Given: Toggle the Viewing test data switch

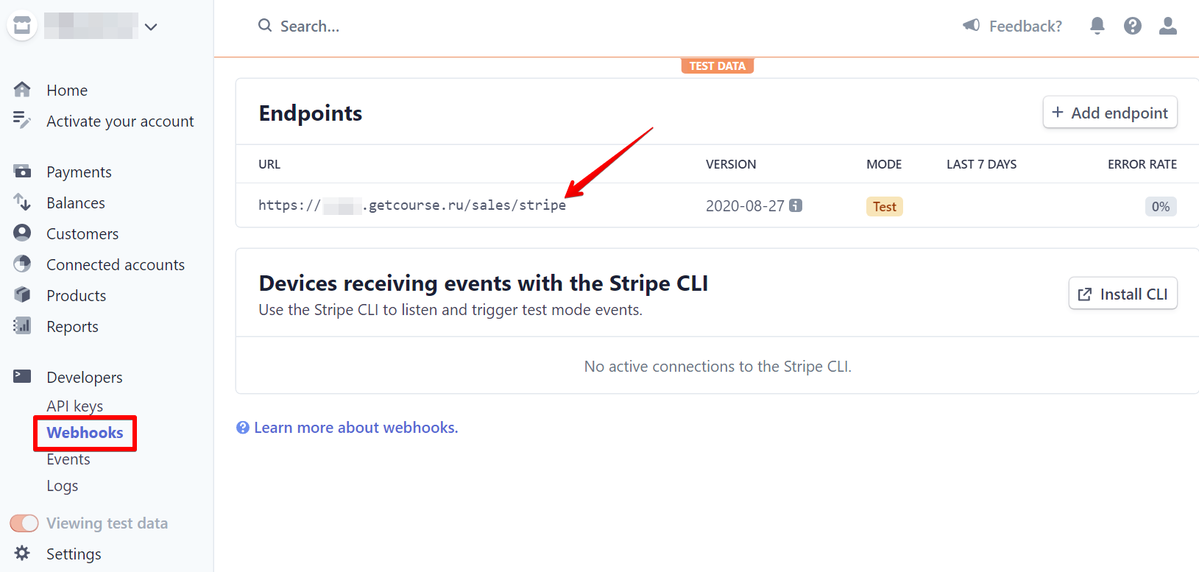Looking at the screenshot, I should 24,523.
